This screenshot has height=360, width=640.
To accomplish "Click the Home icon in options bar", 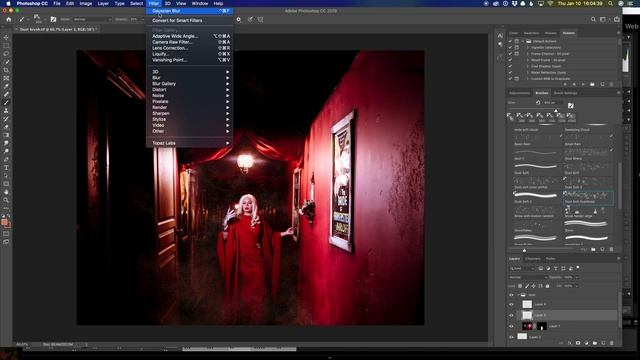I will coord(9,19).
